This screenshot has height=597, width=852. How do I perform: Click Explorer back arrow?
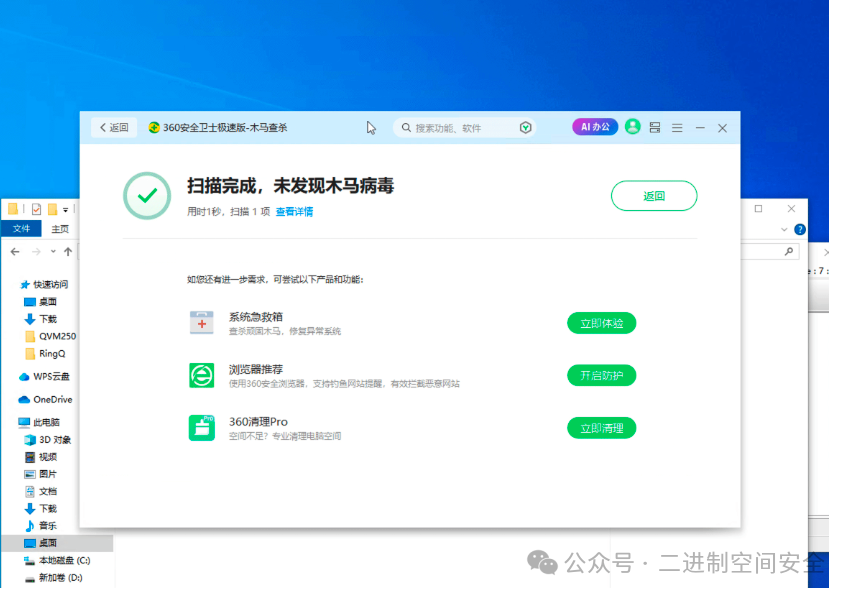tap(15, 252)
